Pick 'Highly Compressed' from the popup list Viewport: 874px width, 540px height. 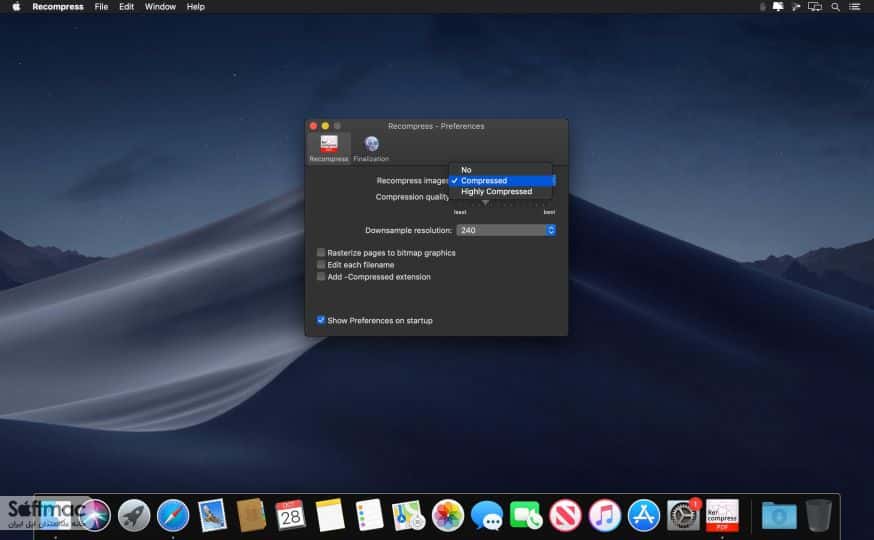(501, 192)
